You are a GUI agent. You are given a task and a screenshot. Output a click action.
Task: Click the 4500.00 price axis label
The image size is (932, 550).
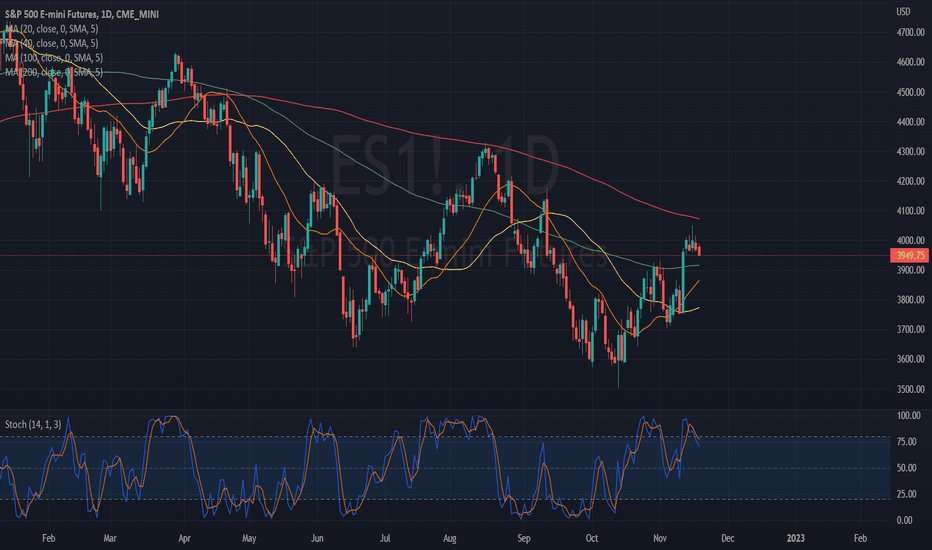click(911, 92)
